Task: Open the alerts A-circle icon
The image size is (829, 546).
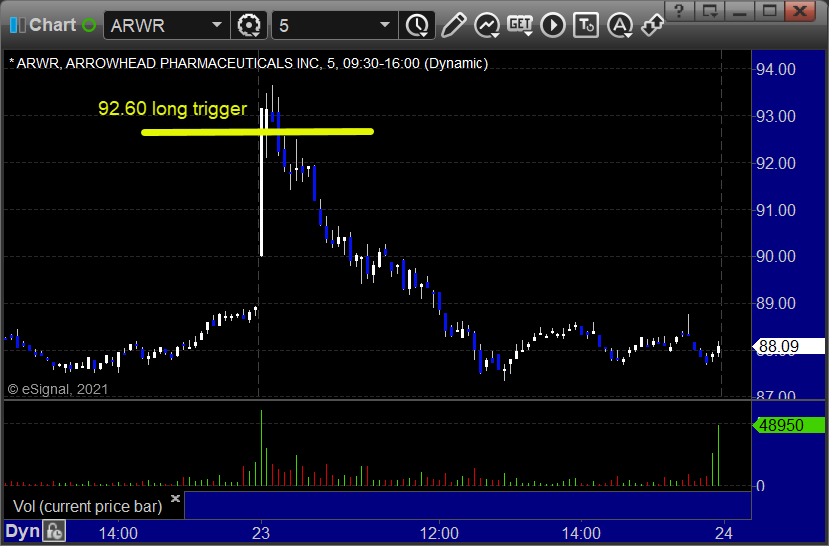Action: pyautogui.click(x=620, y=25)
